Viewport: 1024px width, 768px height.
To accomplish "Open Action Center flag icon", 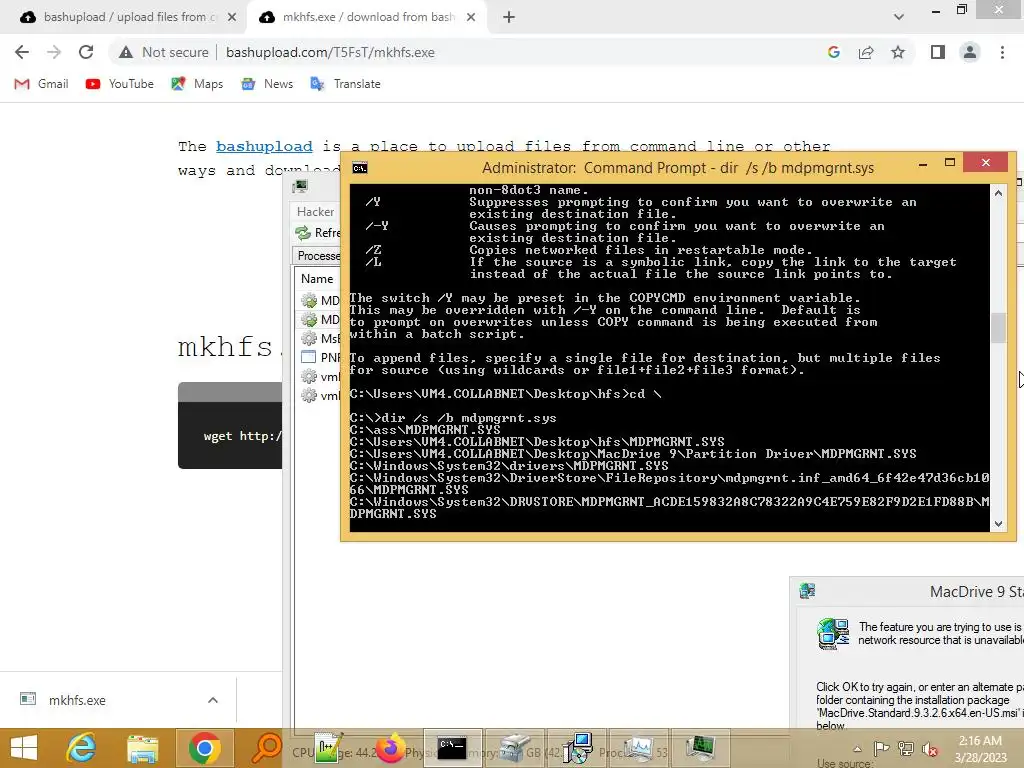I will tap(882, 748).
